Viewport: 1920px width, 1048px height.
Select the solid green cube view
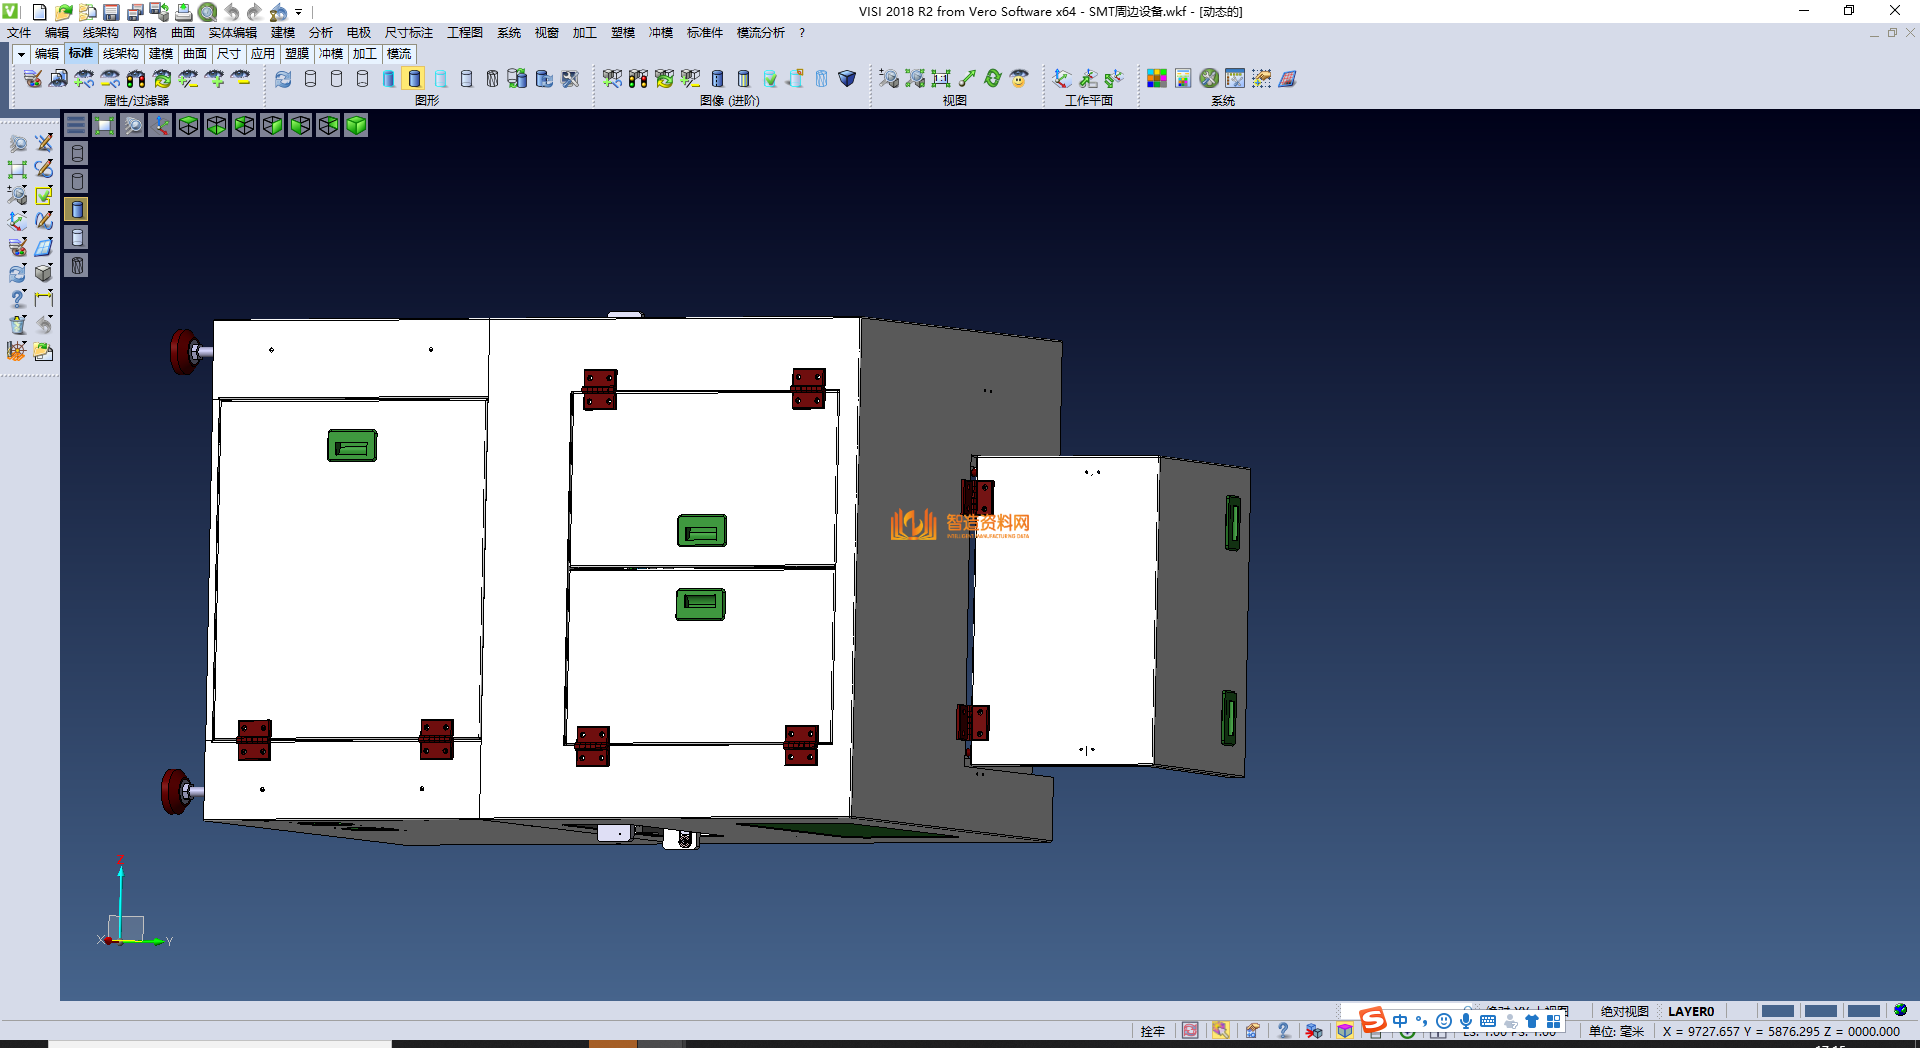tap(356, 125)
